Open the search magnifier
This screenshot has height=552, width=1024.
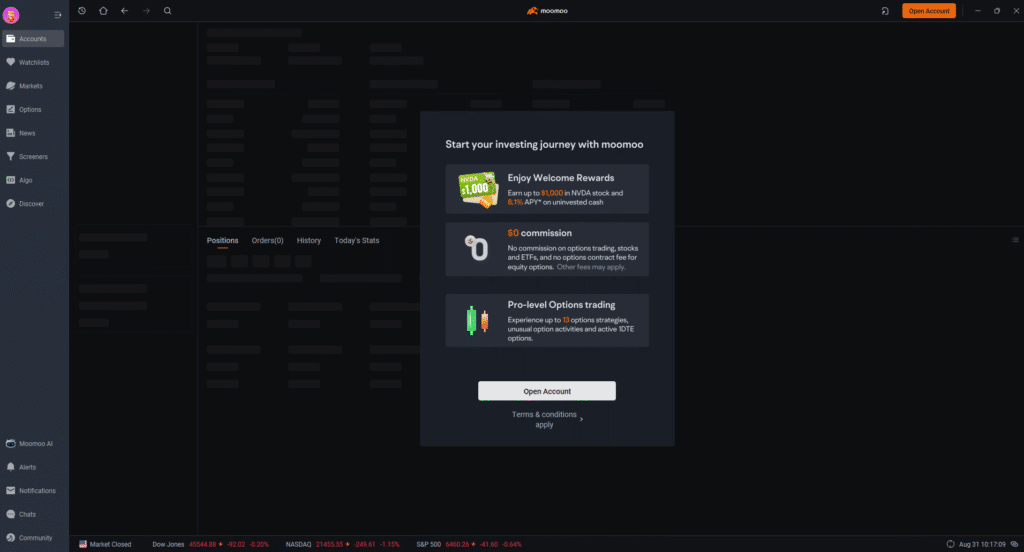[x=167, y=10]
